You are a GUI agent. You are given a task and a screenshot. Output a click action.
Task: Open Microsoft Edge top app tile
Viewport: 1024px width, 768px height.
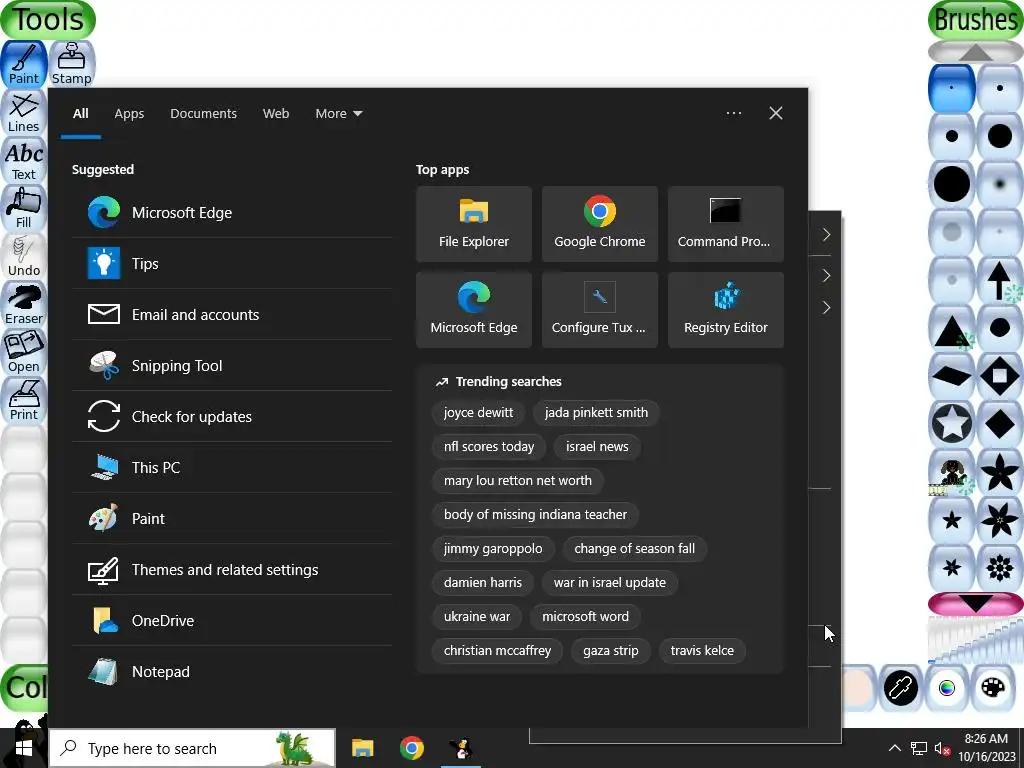(x=473, y=310)
